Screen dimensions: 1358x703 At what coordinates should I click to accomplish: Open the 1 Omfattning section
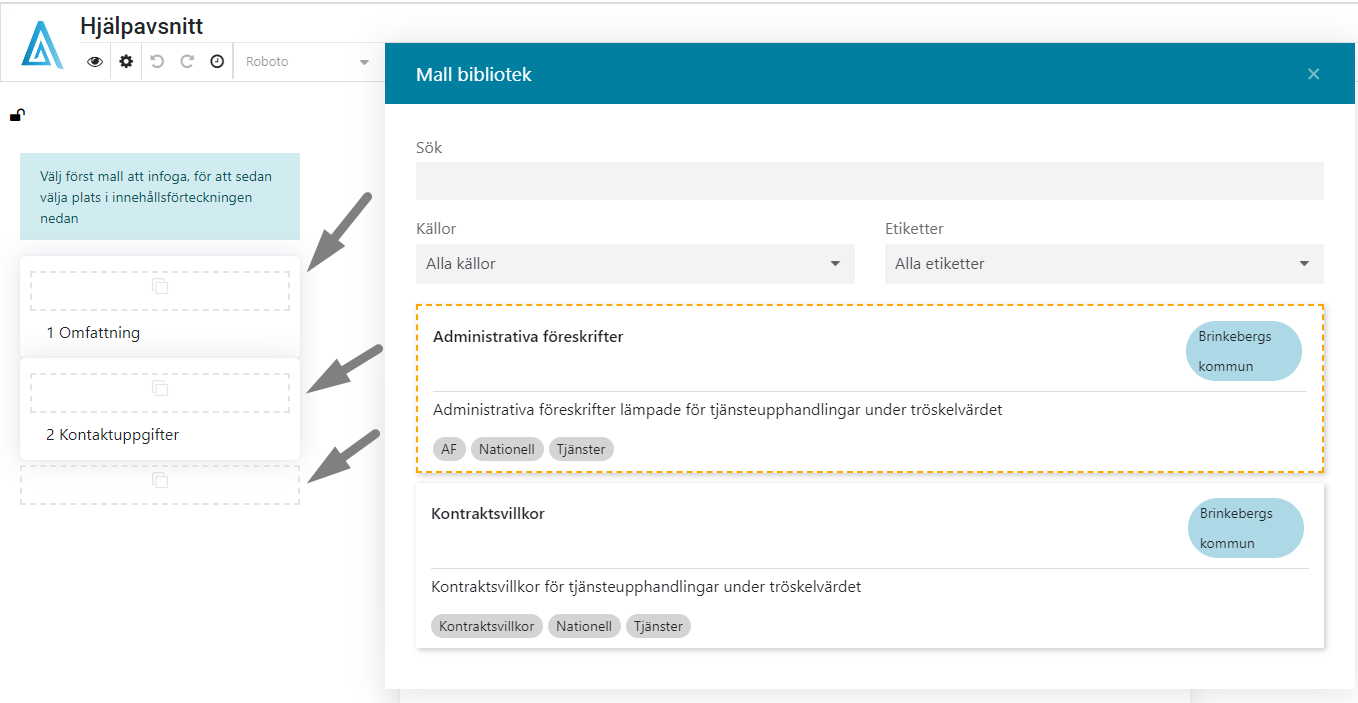coord(93,333)
